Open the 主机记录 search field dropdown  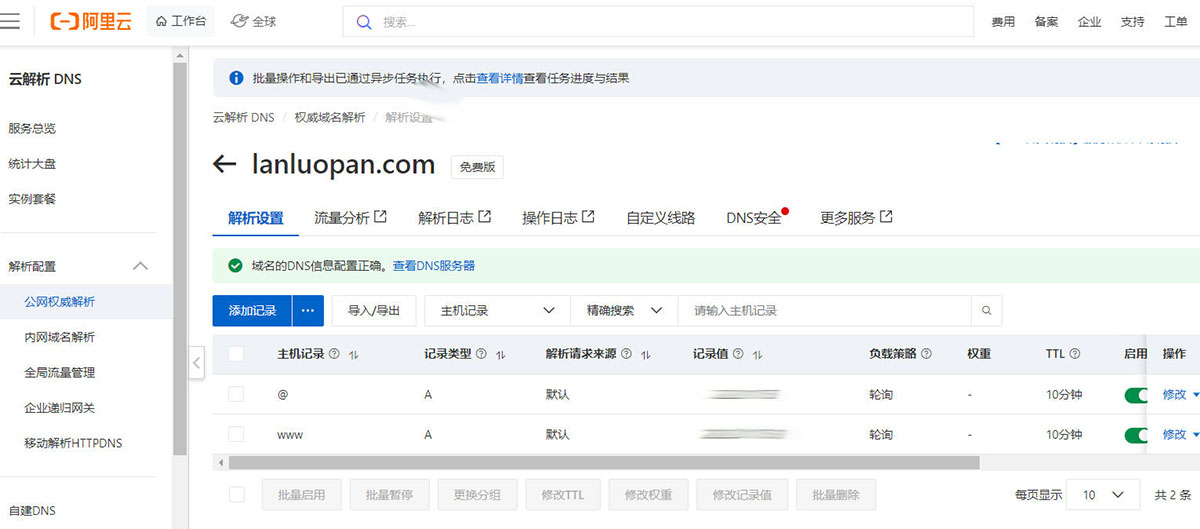tap(497, 311)
